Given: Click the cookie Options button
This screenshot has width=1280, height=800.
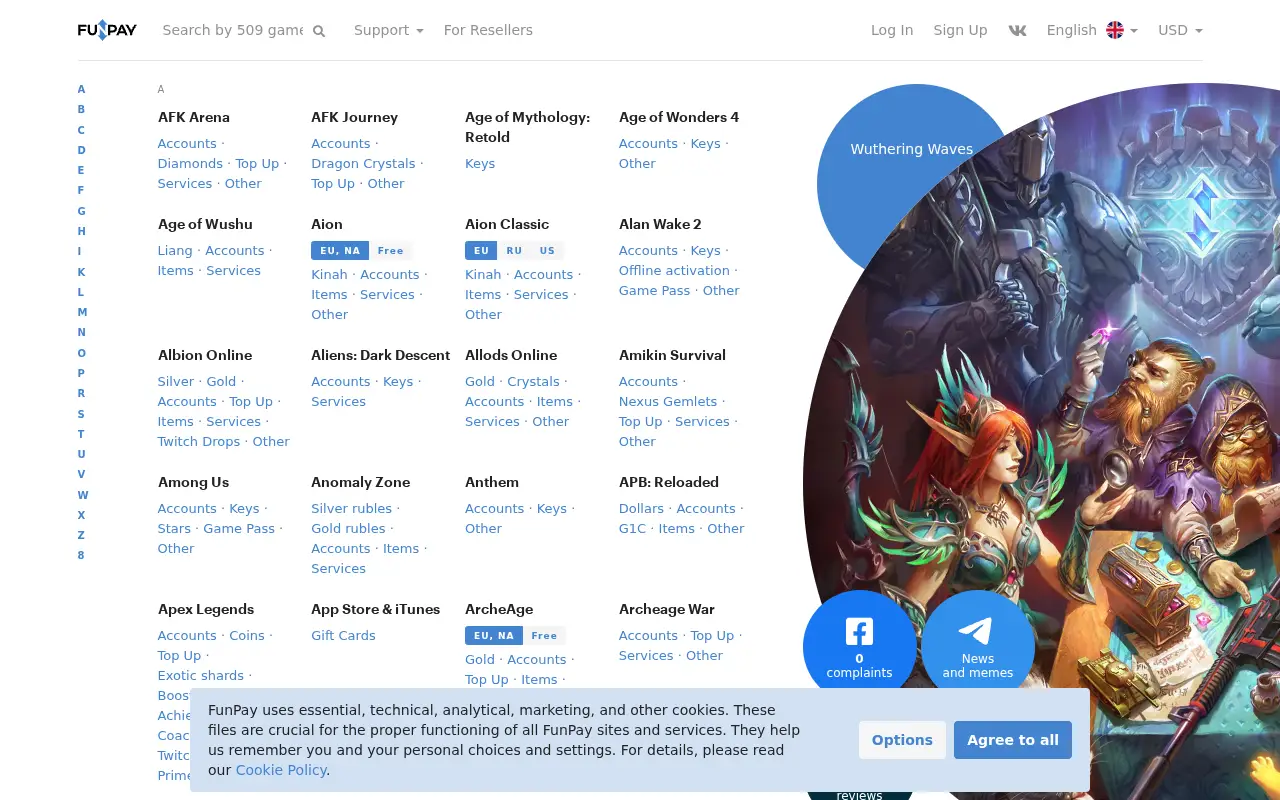Looking at the screenshot, I should point(902,740).
